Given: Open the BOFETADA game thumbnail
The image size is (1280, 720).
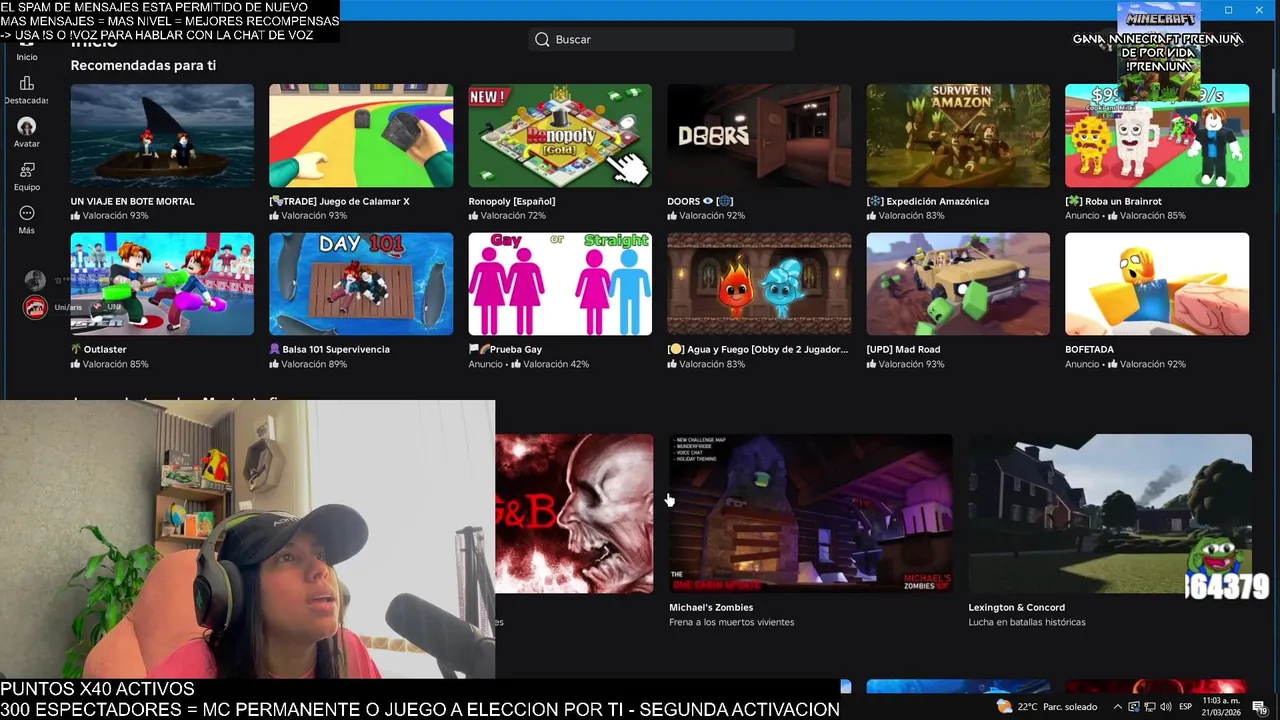Looking at the screenshot, I should [1157, 284].
